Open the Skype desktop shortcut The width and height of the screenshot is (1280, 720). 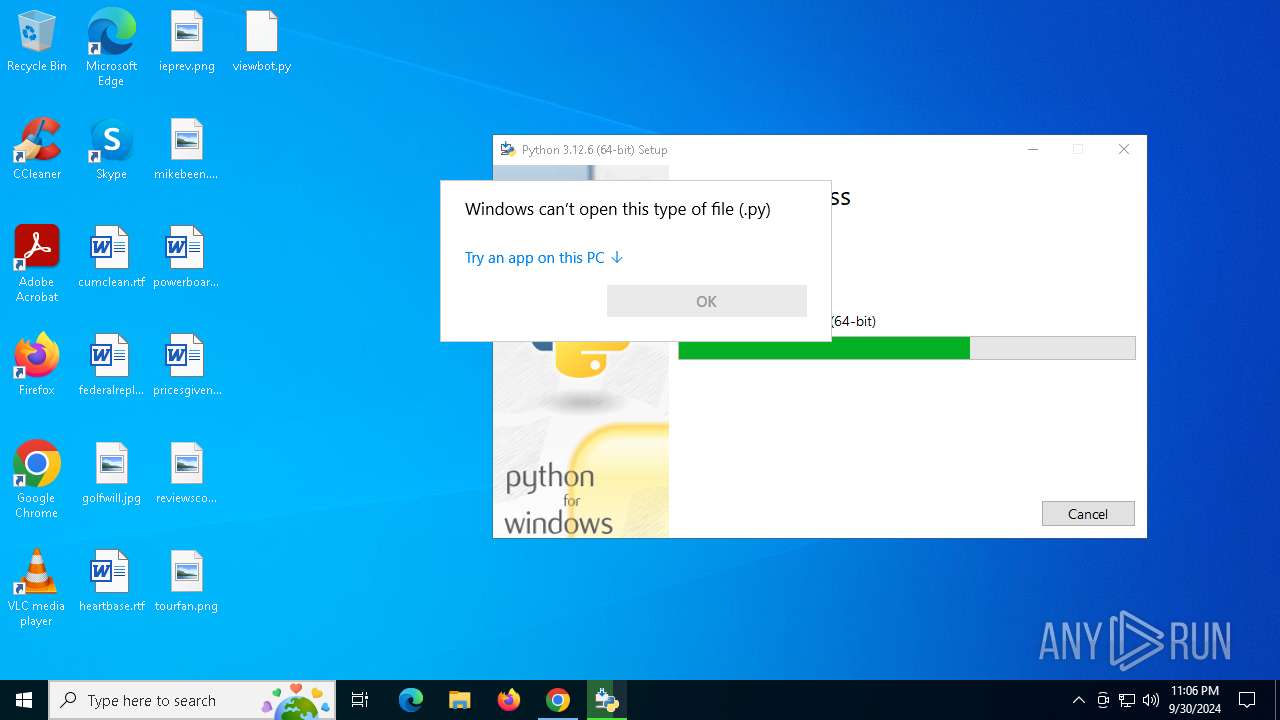[111, 150]
